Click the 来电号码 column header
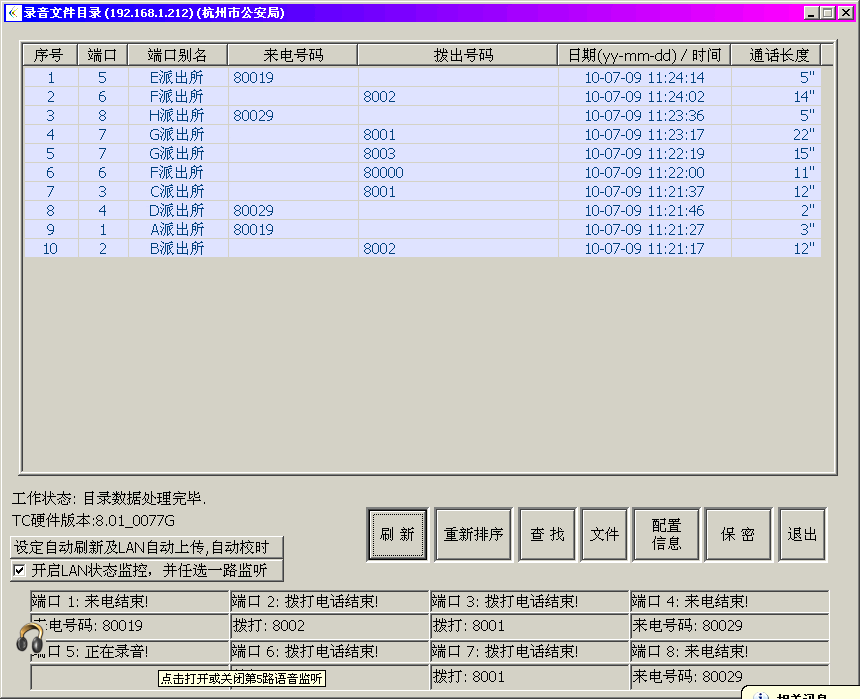Screen dimensions: 860x699 [293, 55]
